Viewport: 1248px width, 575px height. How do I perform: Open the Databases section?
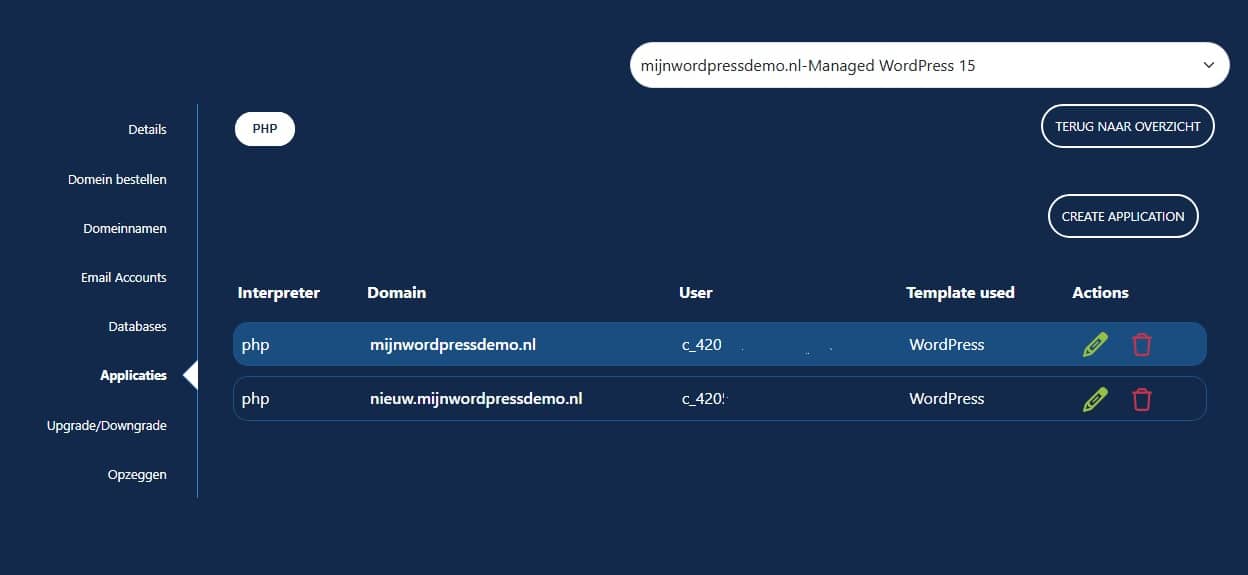(x=137, y=327)
